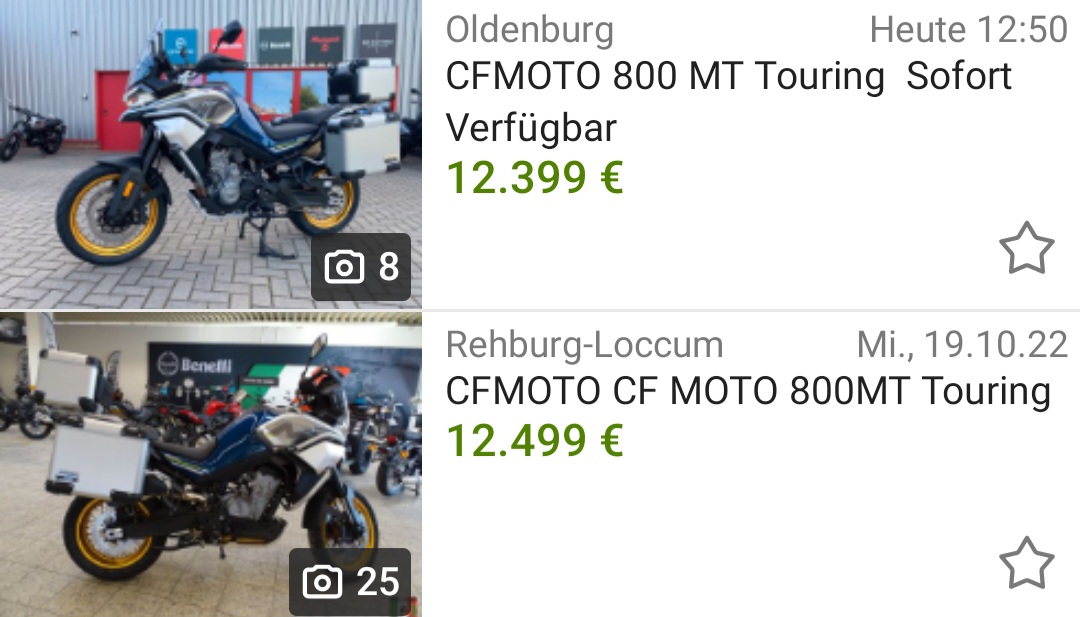Click the camera icon beside 25
The height and width of the screenshot is (617, 1080).
click(322, 582)
